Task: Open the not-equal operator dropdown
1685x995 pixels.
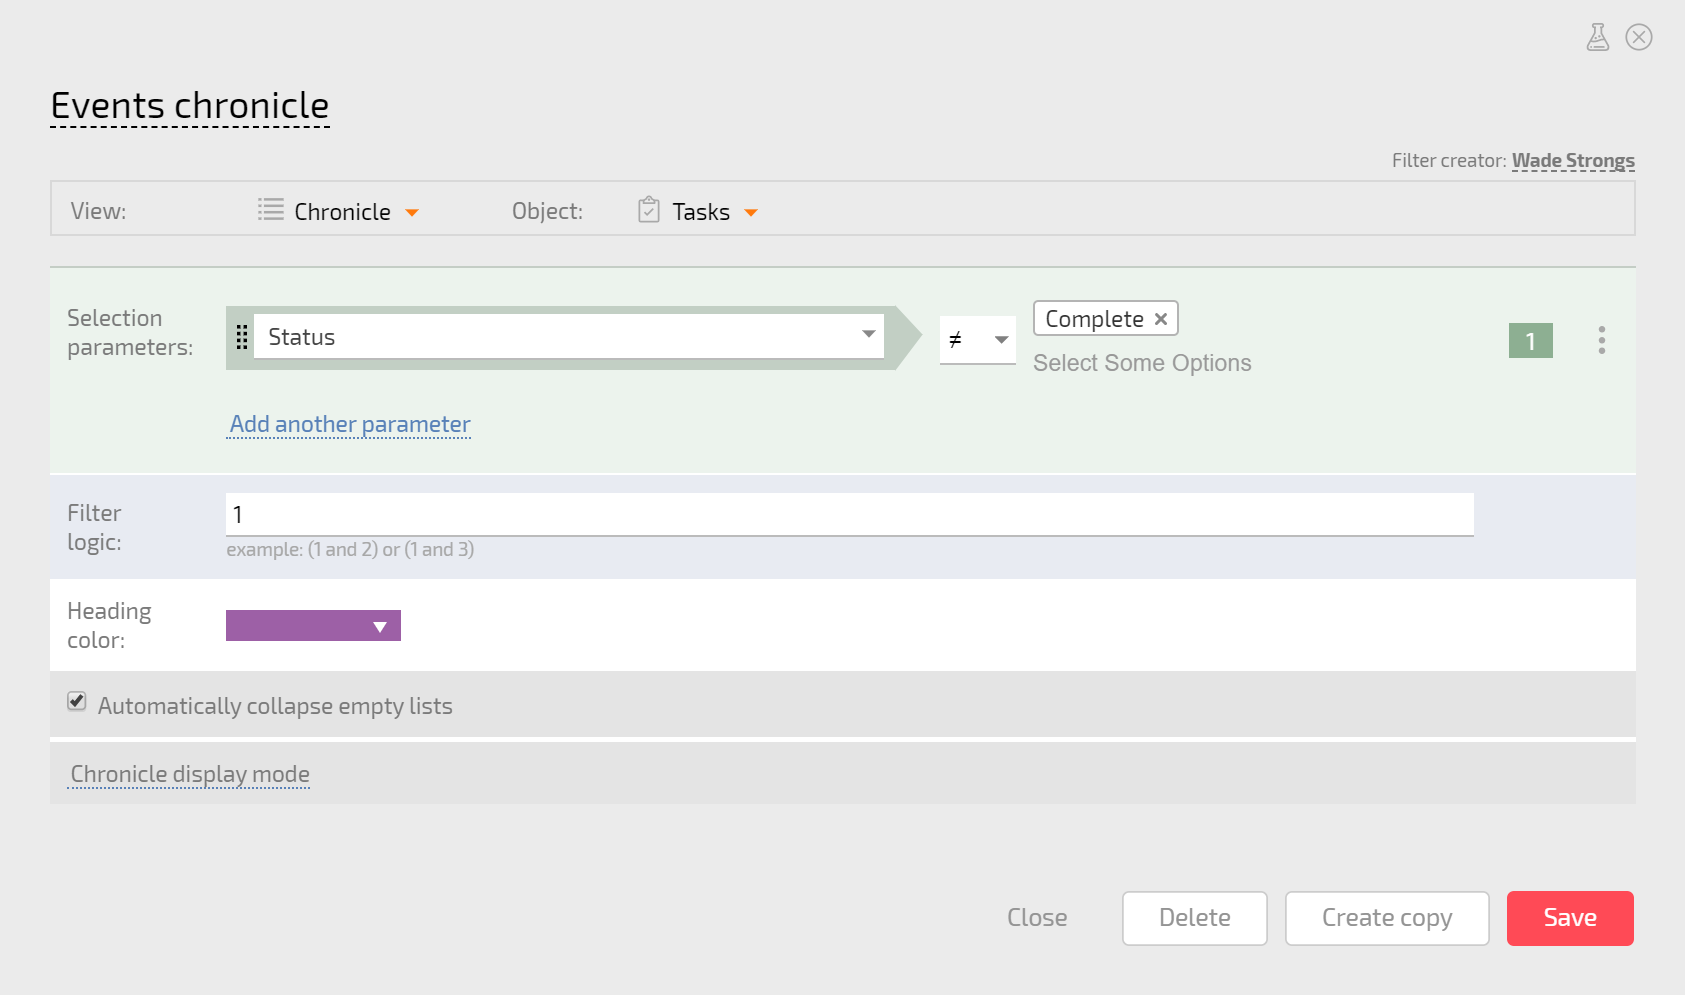Action: point(977,340)
